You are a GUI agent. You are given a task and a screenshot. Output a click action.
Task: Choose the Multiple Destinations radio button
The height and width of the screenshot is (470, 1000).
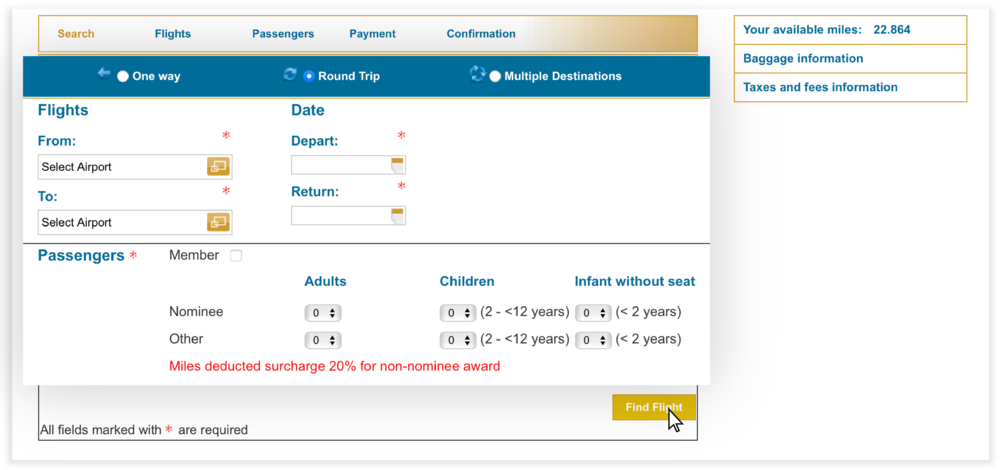(x=495, y=76)
